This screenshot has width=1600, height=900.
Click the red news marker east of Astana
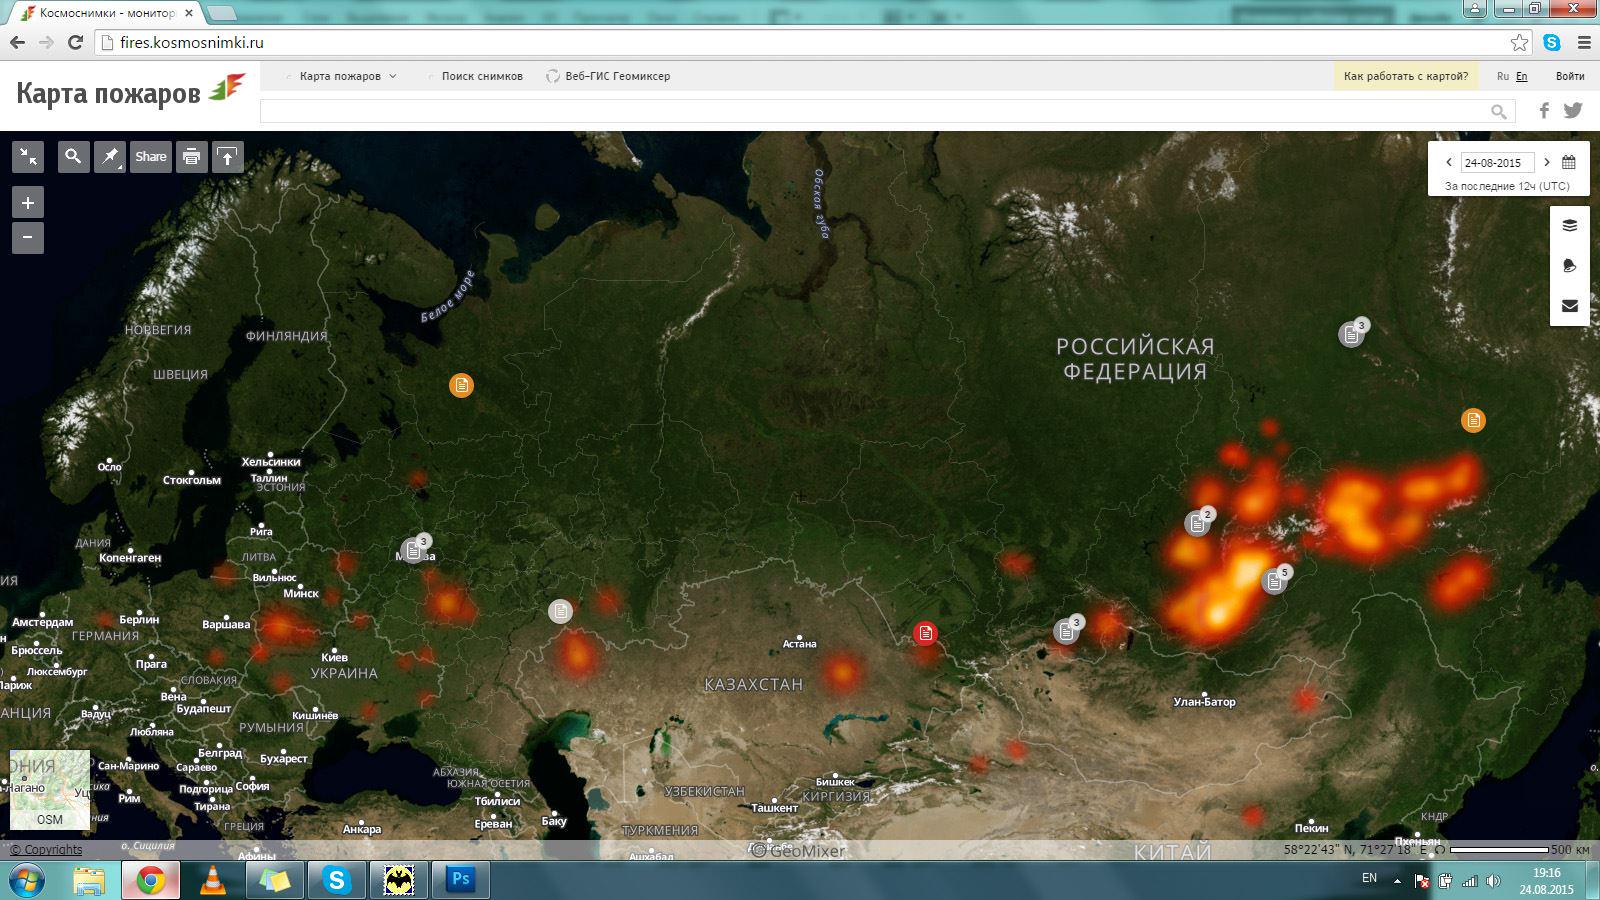click(x=926, y=633)
